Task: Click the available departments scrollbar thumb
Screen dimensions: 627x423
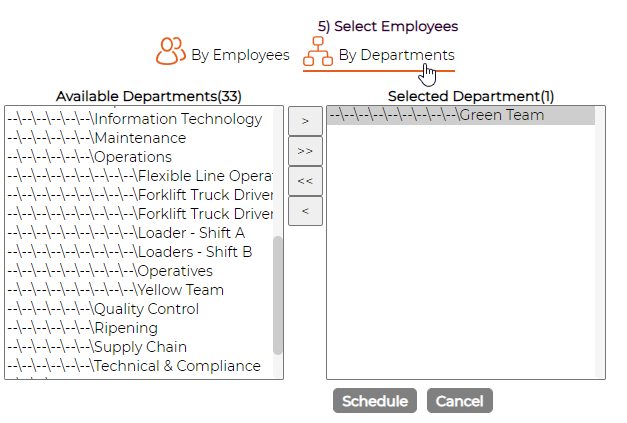Action: pyautogui.click(x=278, y=295)
